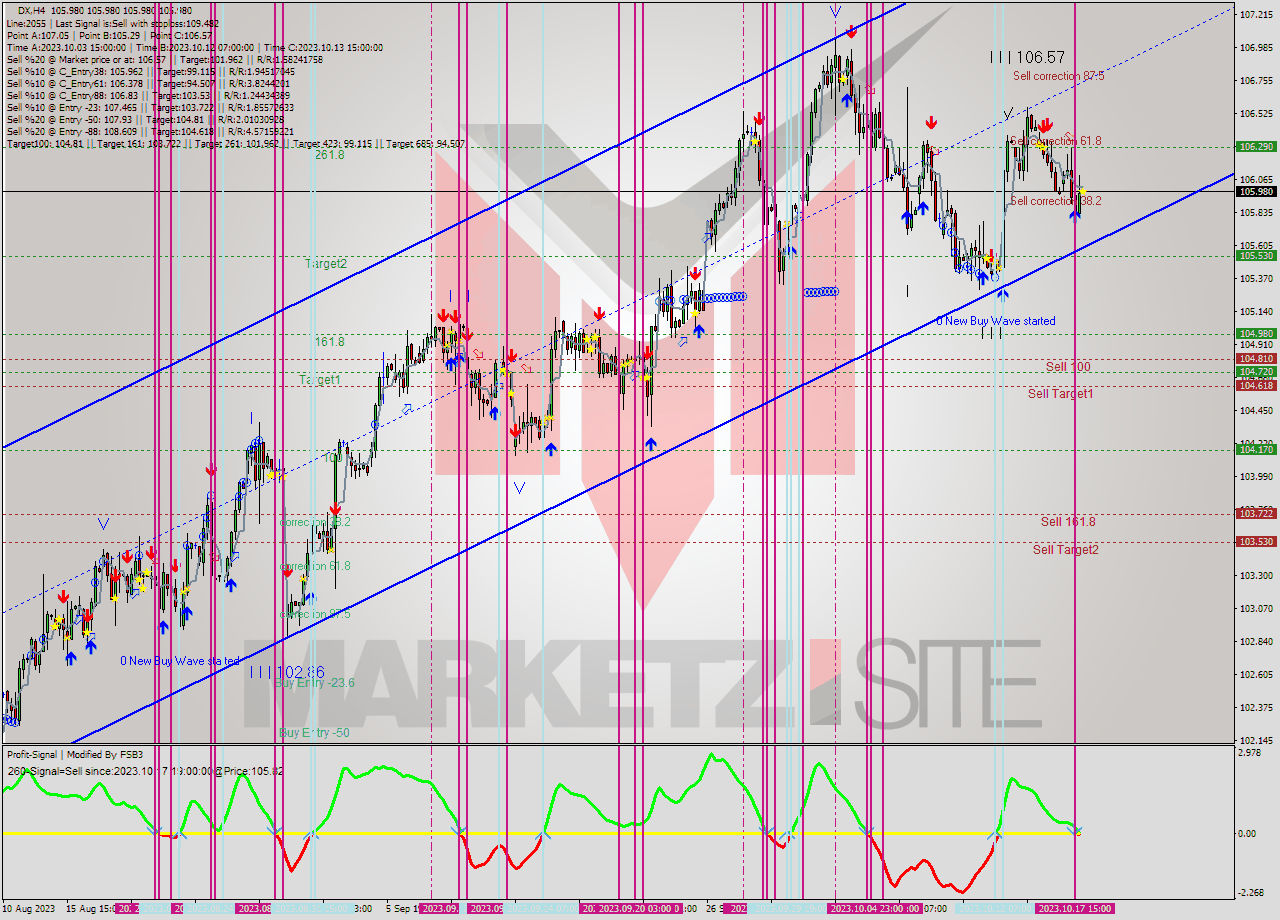Click the 102.605 price axis value

(x=1254, y=675)
